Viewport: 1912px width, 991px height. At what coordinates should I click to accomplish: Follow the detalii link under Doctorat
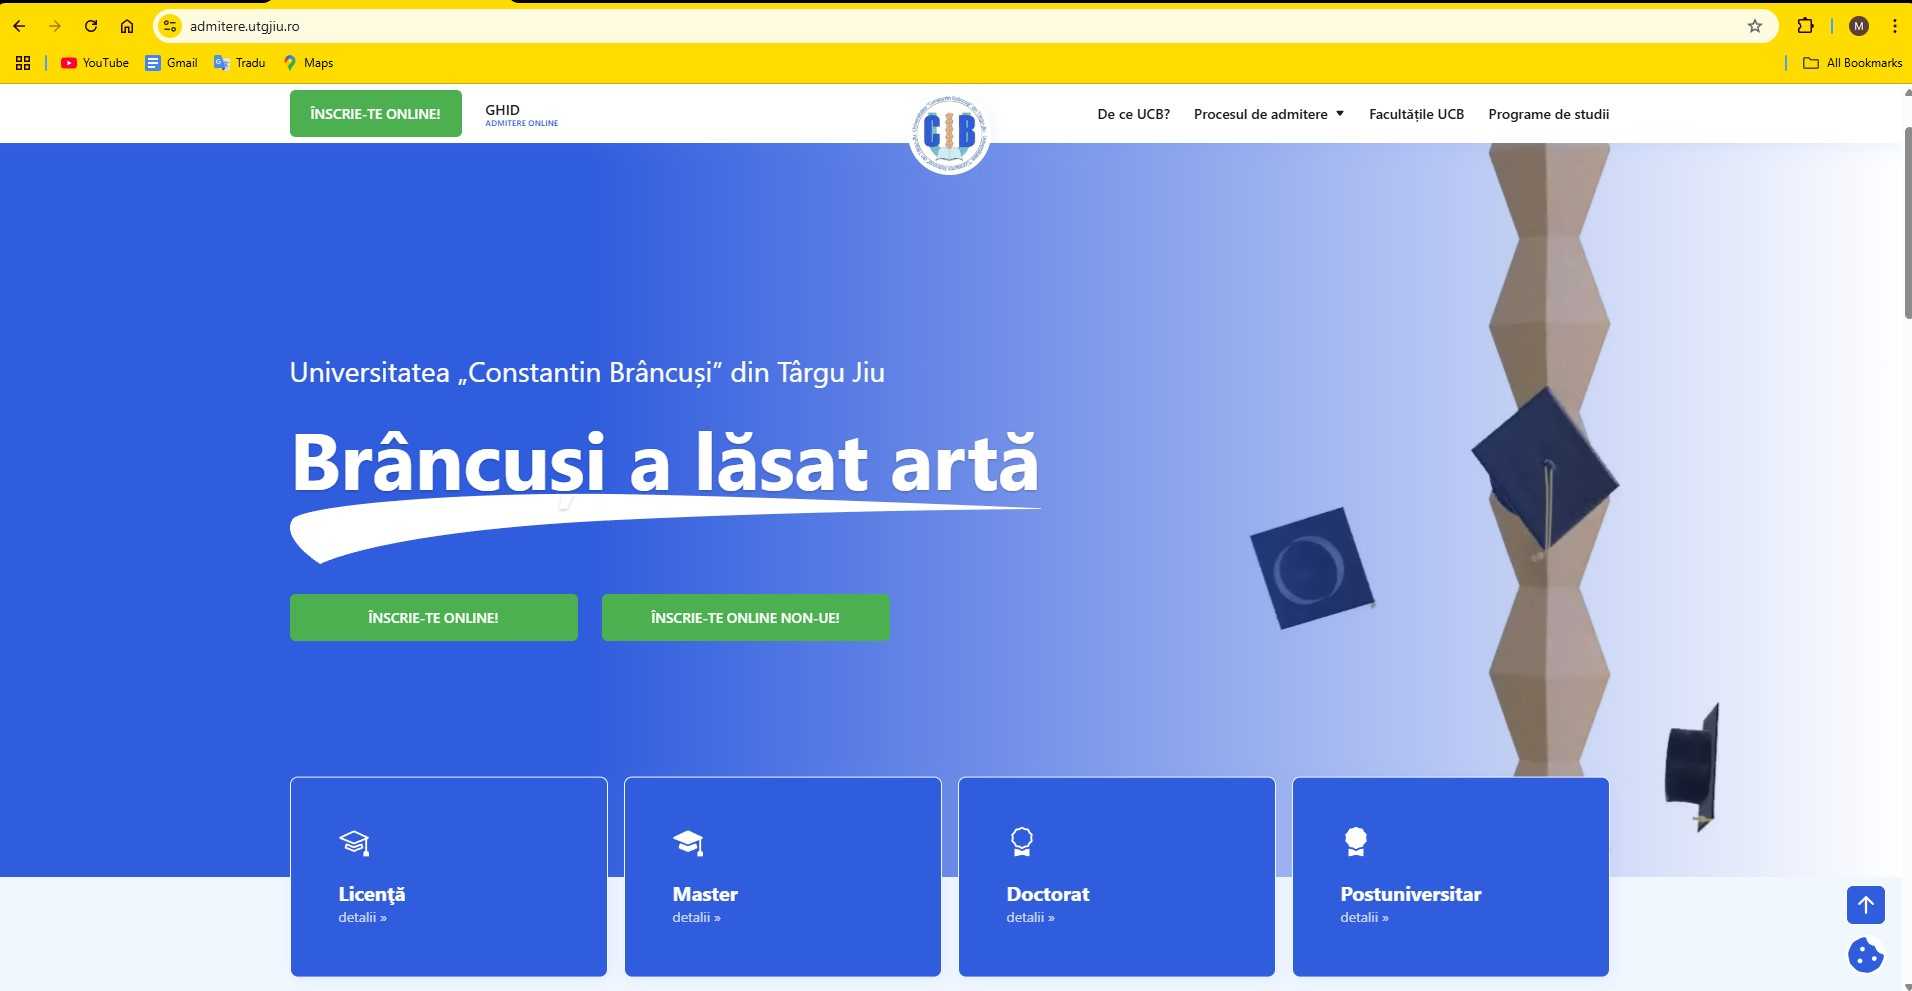pos(1030,917)
